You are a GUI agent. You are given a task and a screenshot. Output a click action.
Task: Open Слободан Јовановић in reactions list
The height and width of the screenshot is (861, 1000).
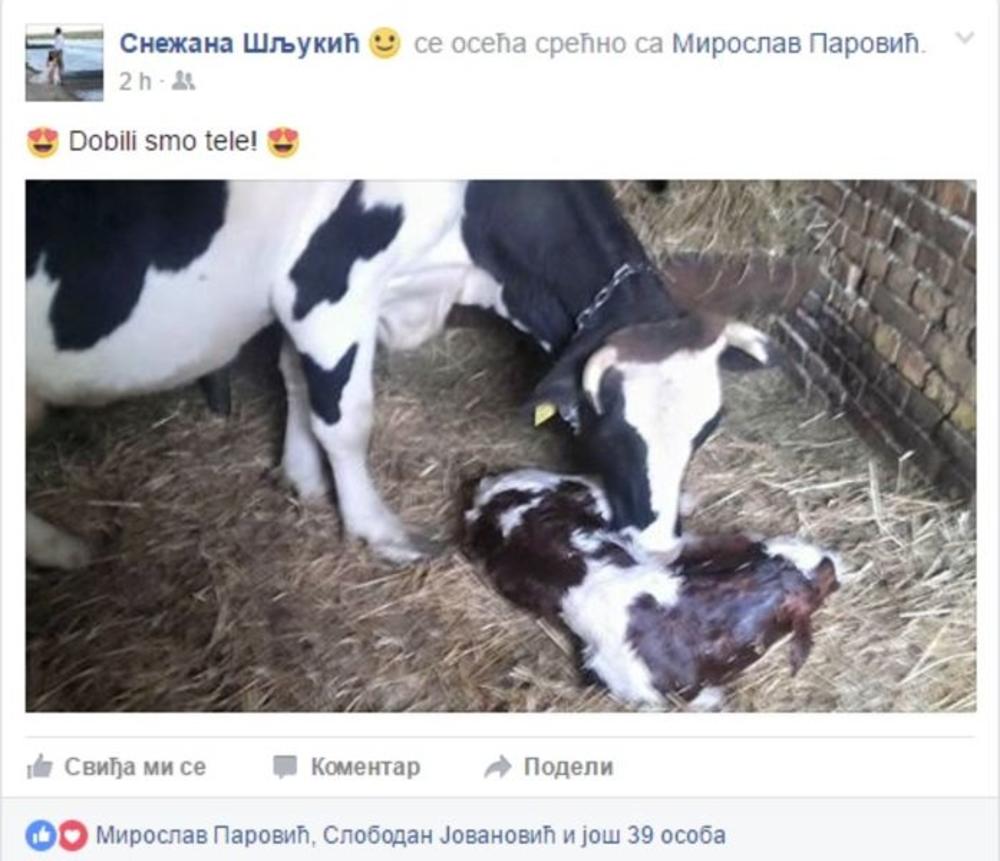[439, 835]
